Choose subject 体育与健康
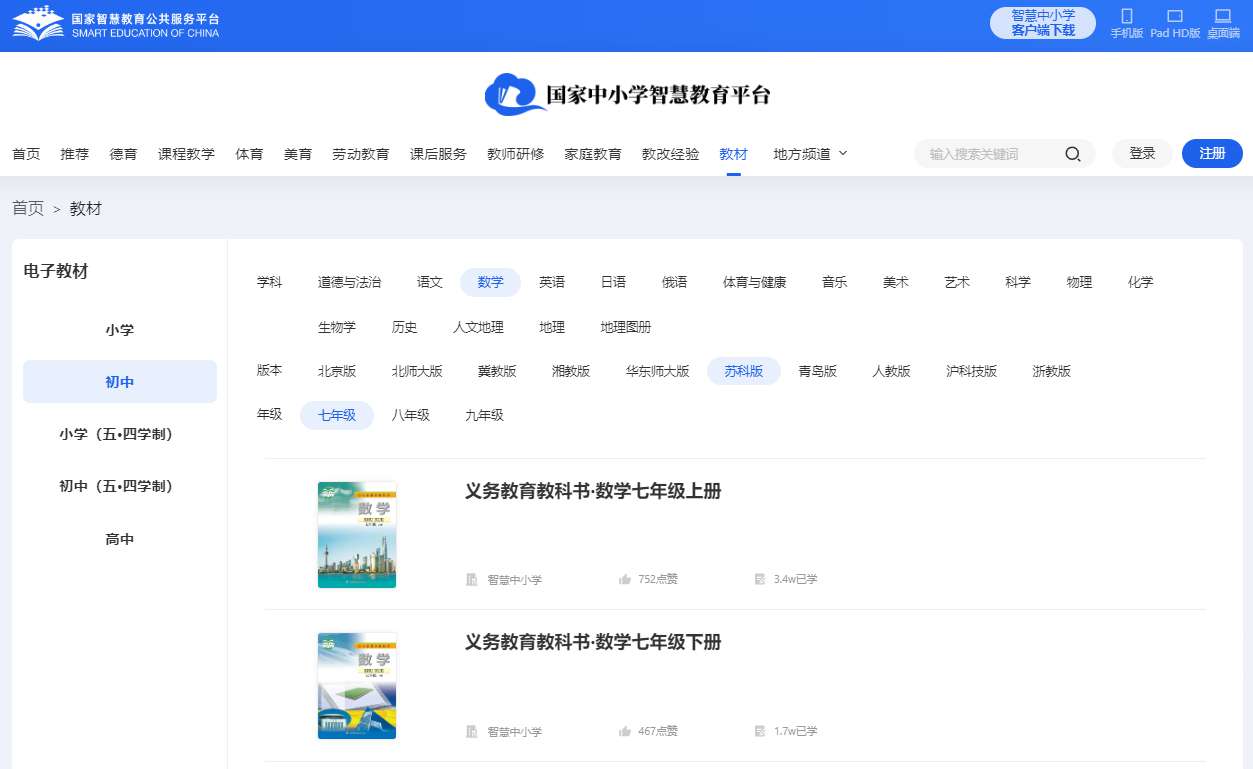Screen dimensions: 1253x769 tap(754, 283)
